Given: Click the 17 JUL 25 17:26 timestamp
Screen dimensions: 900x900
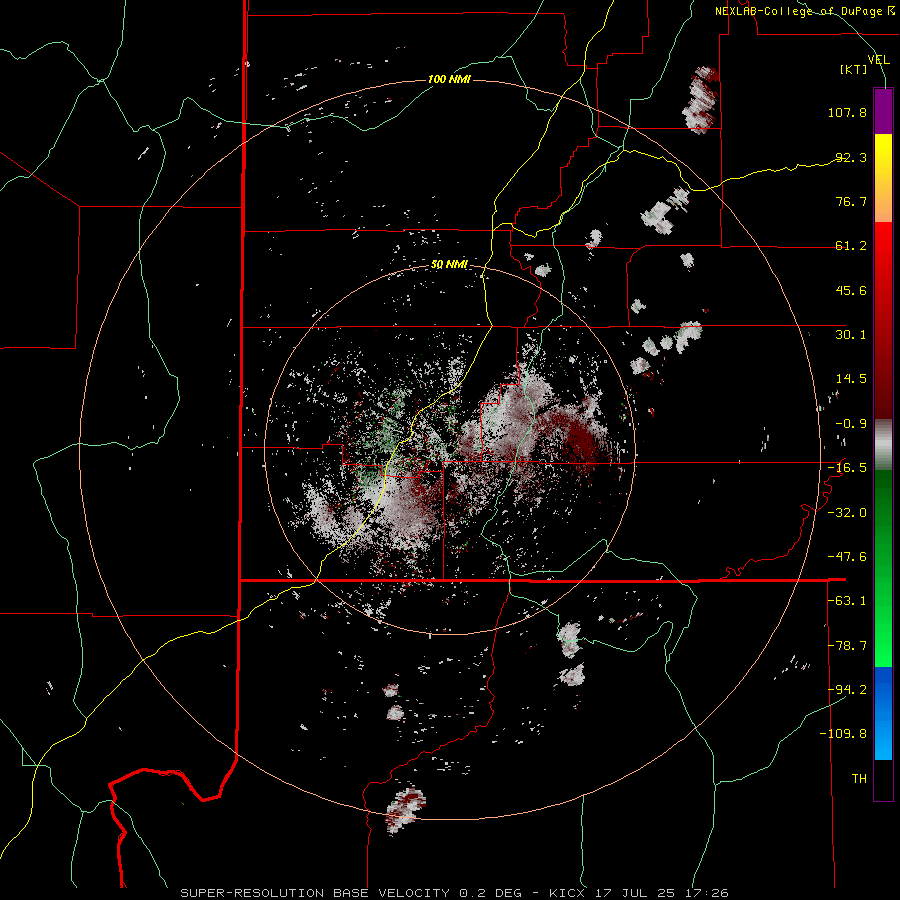Looking at the screenshot, I should [662, 893].
